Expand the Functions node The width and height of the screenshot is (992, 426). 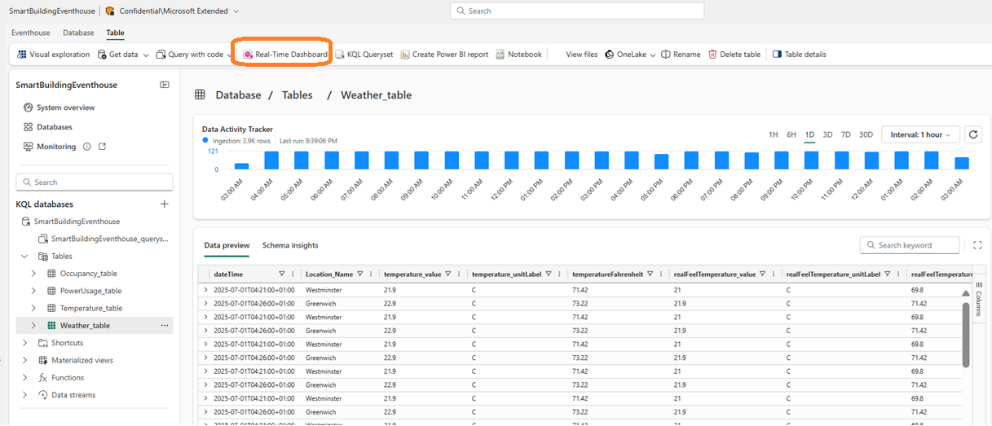pos(25,377)
